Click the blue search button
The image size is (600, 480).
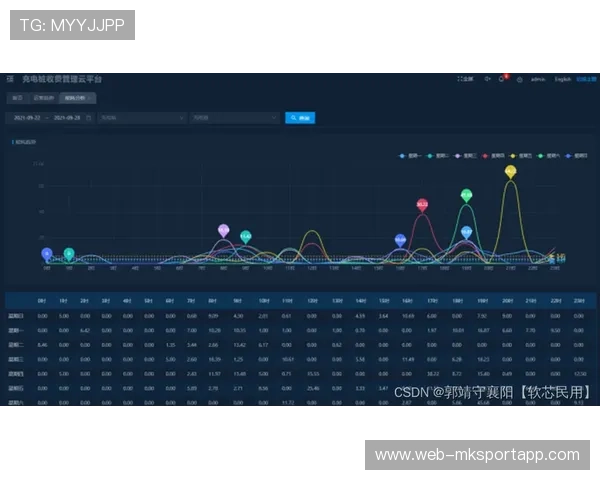[300, 118]
